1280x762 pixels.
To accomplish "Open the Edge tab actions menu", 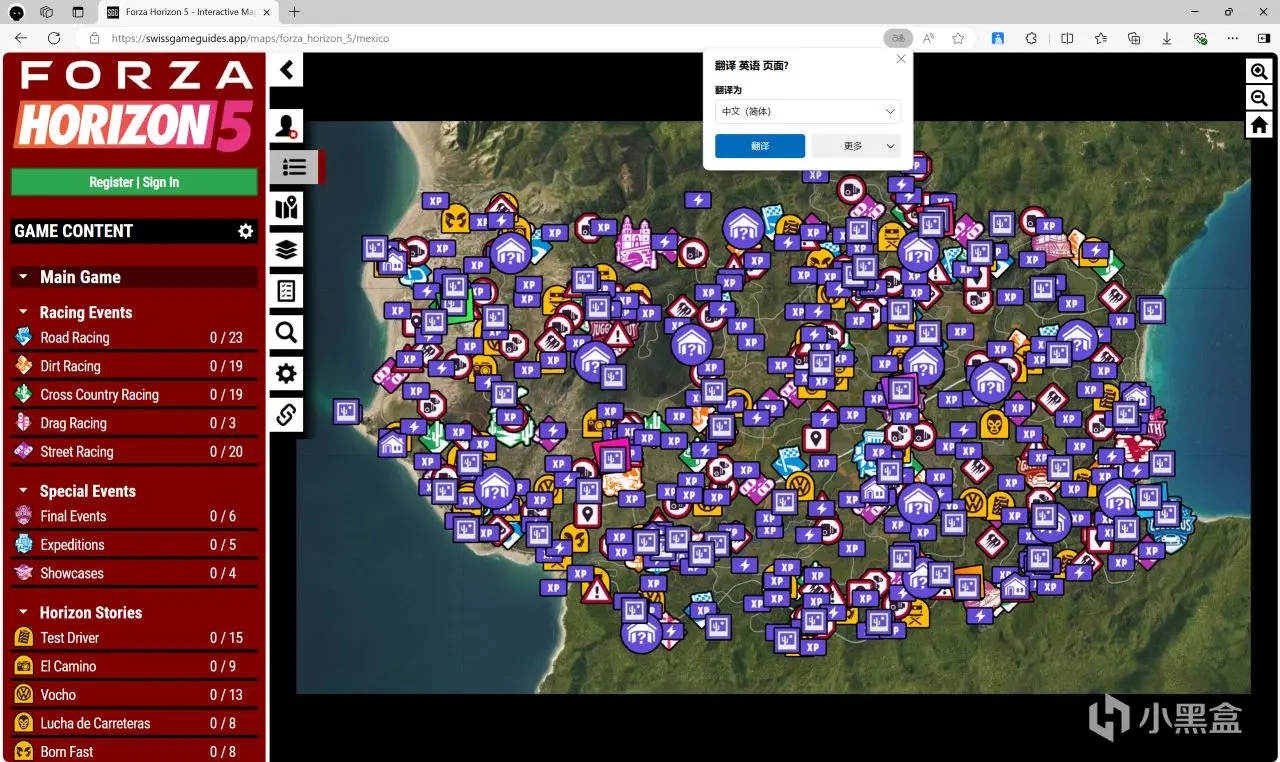I will tap(78, 12).
